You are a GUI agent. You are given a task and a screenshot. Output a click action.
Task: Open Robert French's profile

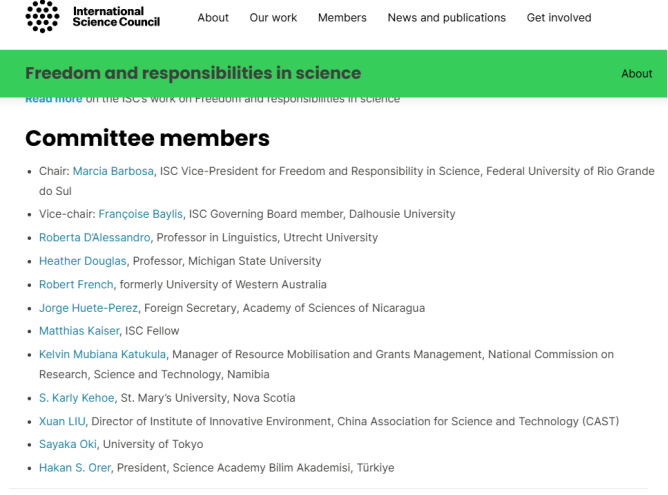click(76, 285)
